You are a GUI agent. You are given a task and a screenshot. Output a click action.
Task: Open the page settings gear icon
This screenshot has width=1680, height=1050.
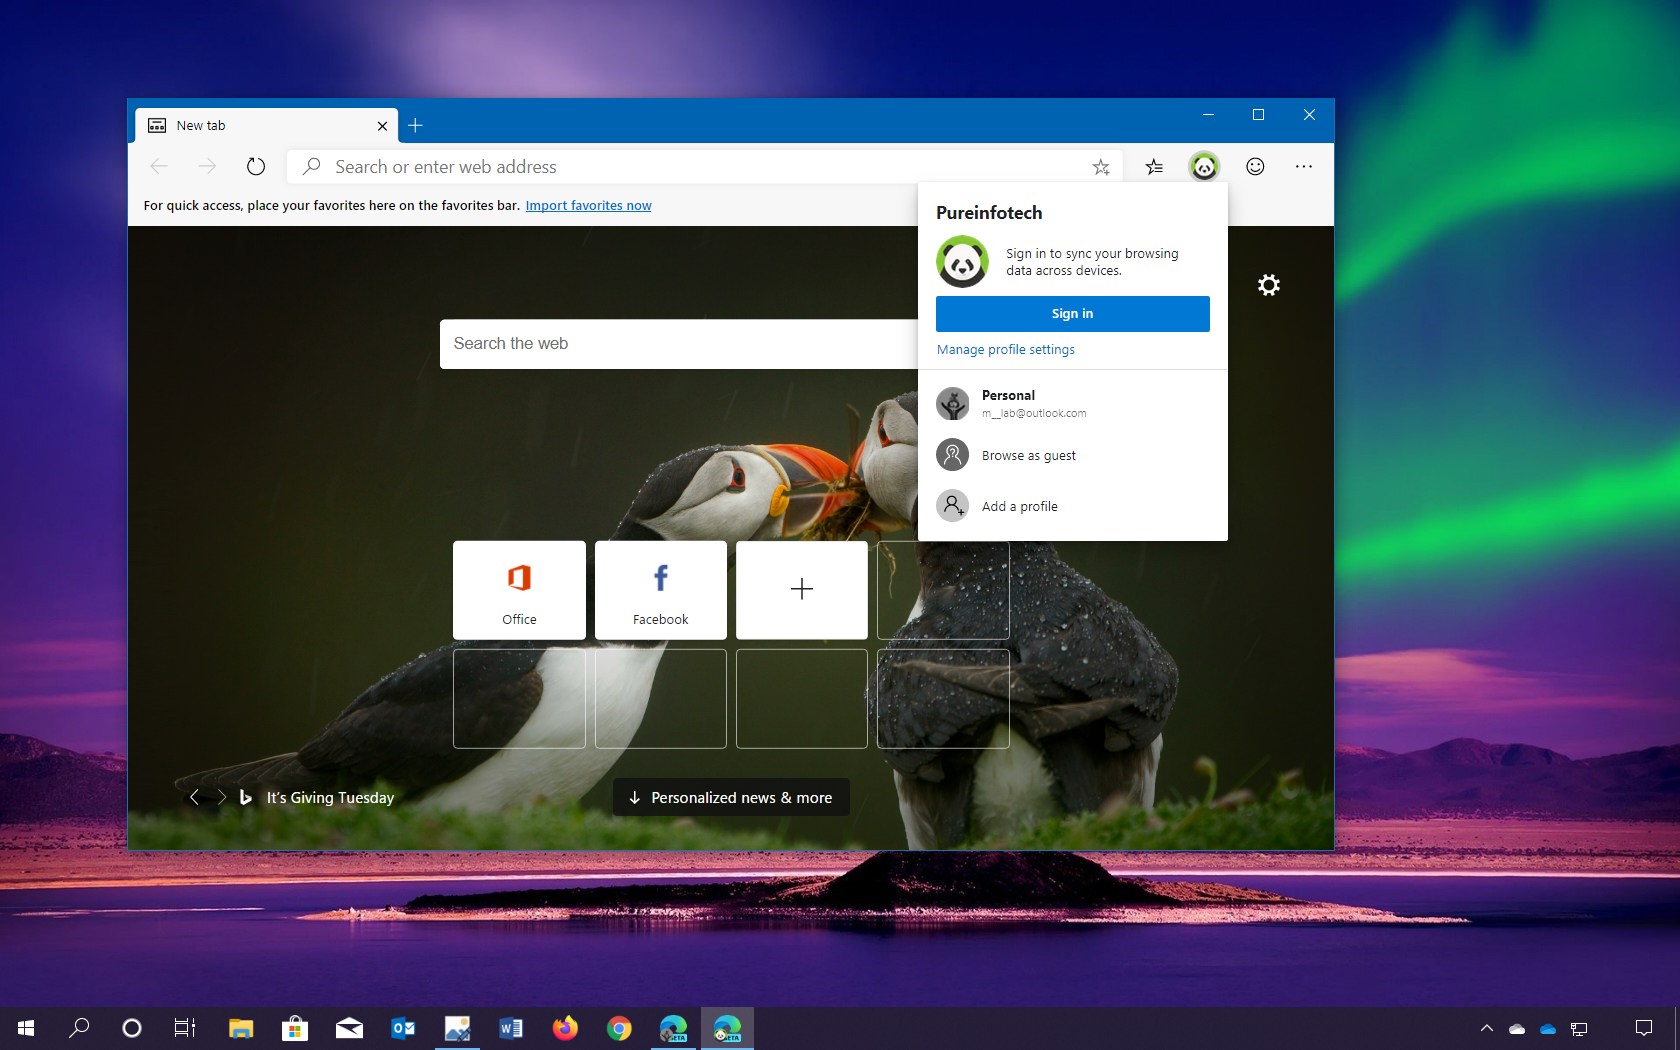tap(1269, 285)
